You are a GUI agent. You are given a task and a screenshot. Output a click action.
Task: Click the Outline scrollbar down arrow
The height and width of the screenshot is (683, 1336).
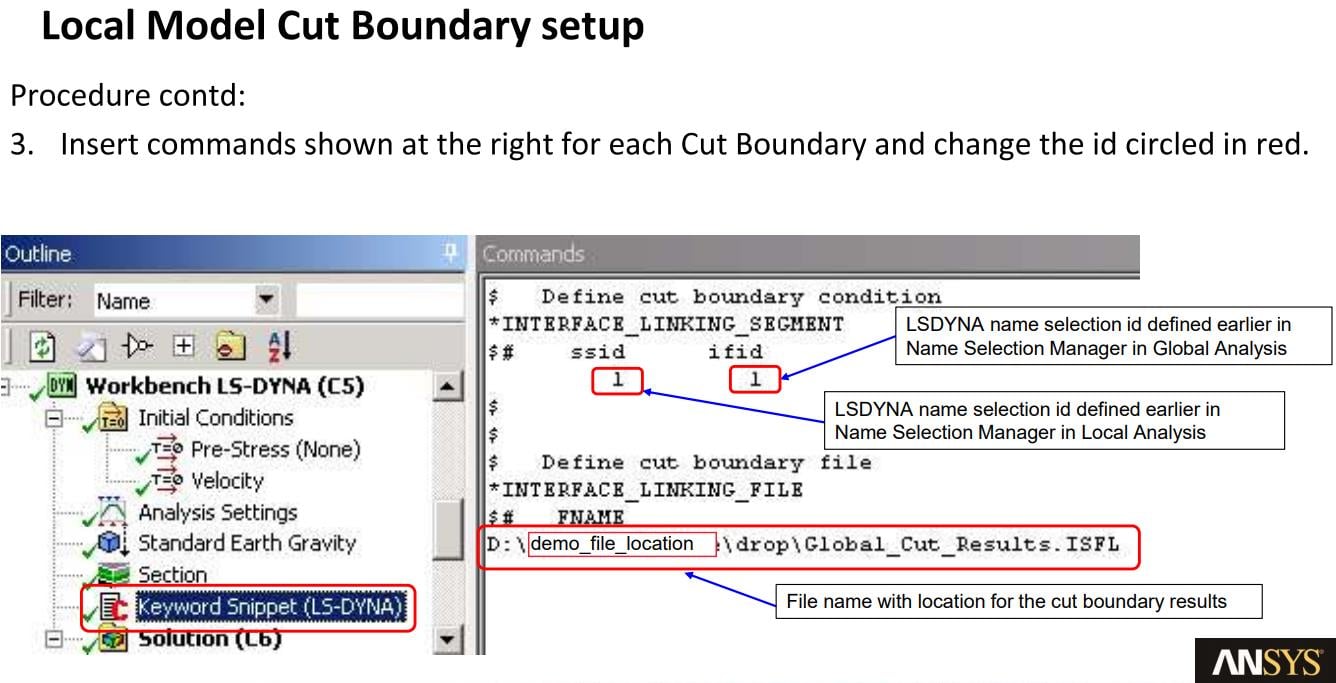[x=450, y=640]
